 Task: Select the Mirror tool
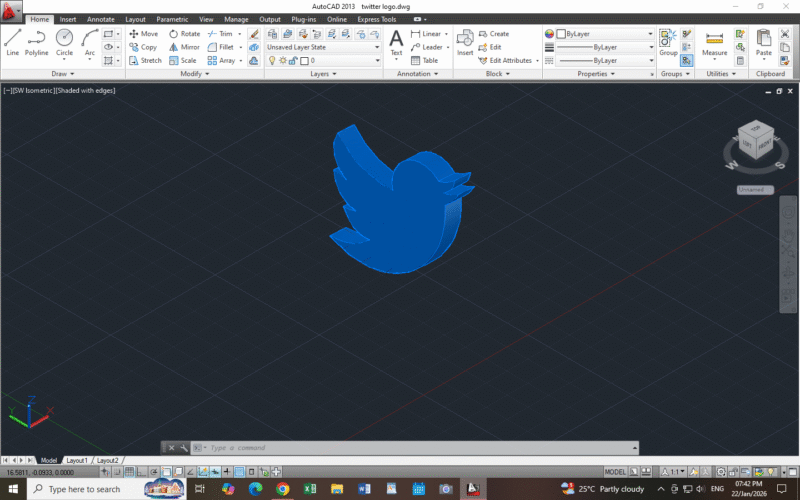pyautogui.click(x=184, y=47)
